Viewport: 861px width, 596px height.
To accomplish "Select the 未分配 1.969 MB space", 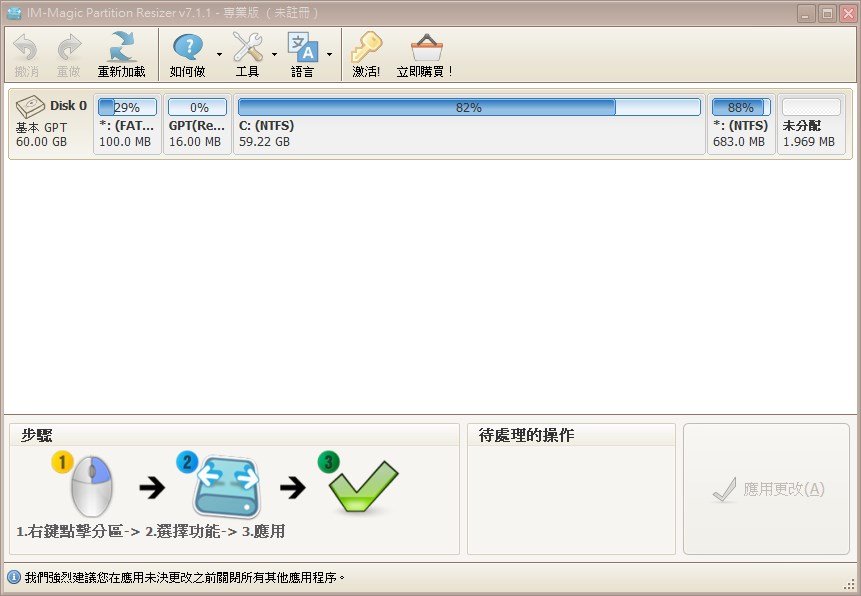I will point(811,124).
